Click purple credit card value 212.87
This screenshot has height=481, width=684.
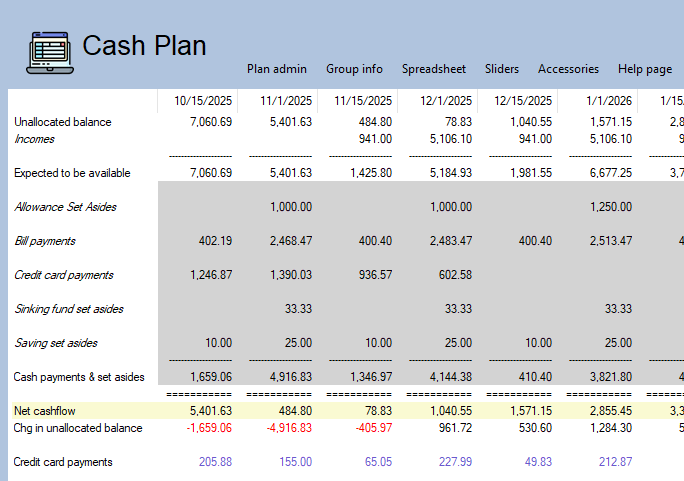click(x=616, y=462)
